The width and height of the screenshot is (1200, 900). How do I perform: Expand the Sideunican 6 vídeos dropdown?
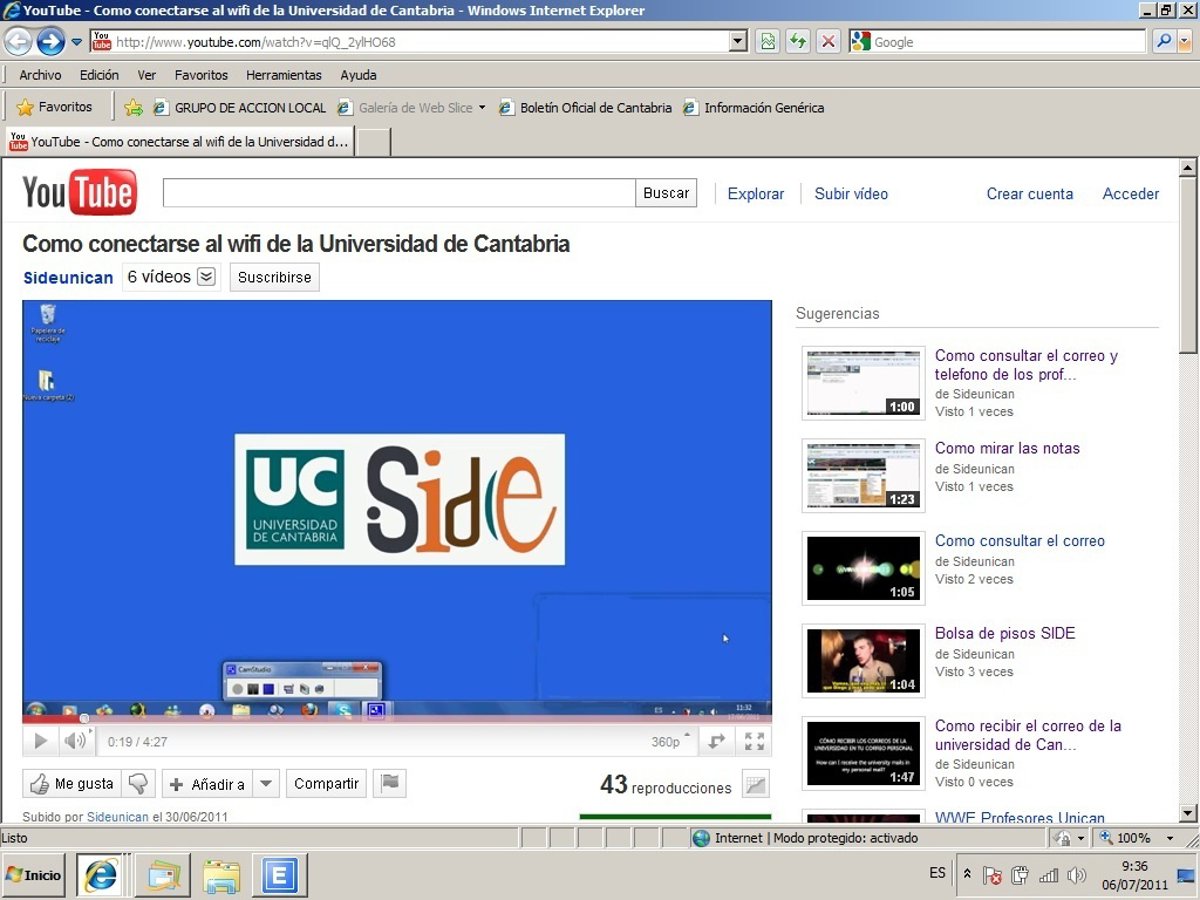click(x=206, y=277)
